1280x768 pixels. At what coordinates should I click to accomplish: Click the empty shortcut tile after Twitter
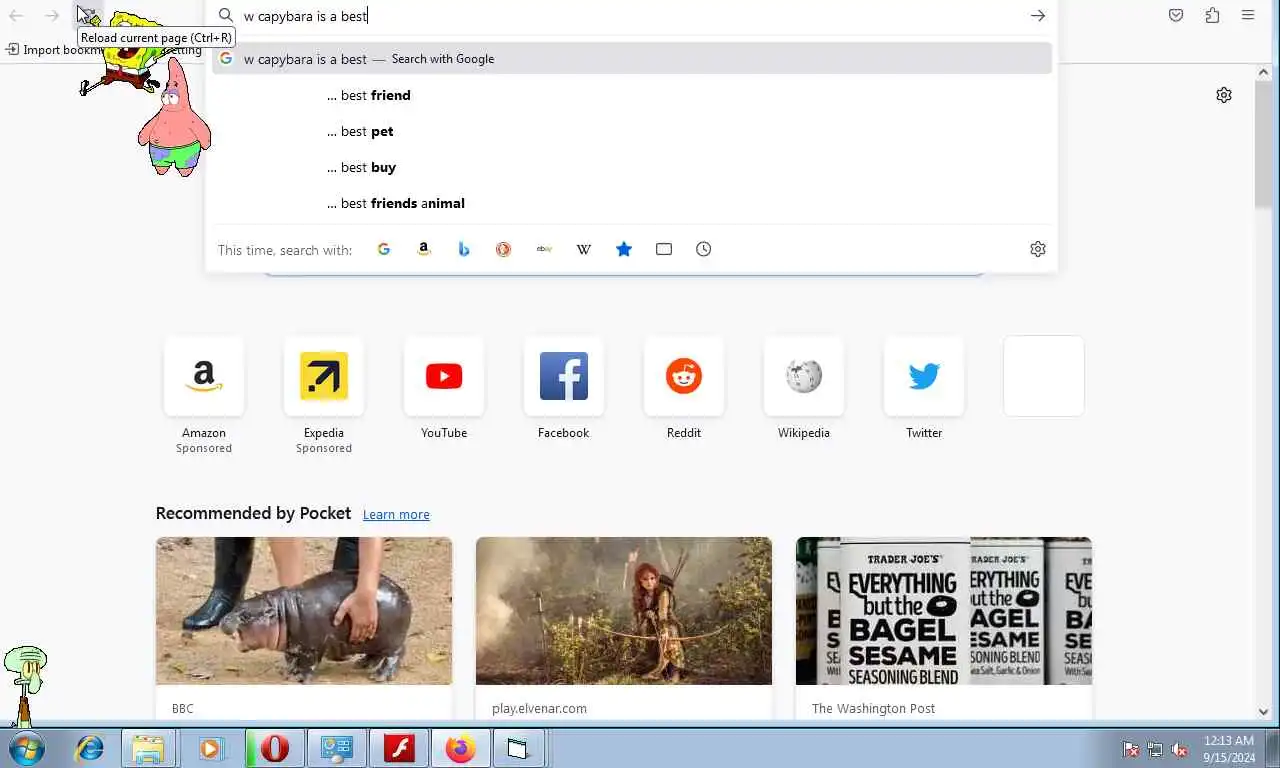[x=1044, y=376]
